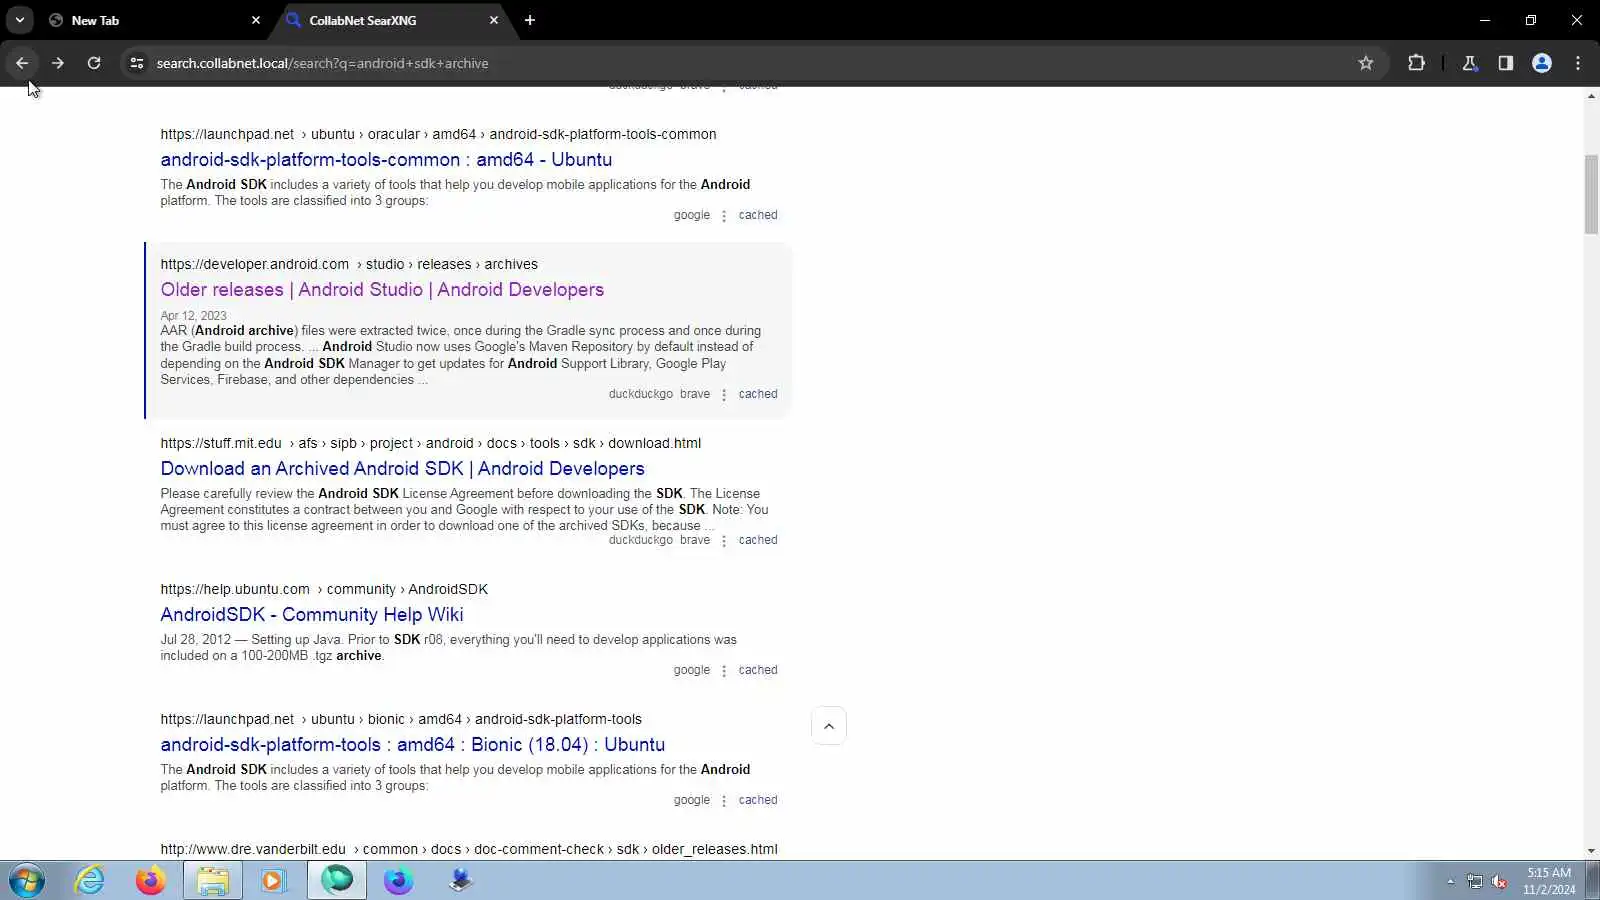Viewport: 1600px width, 900px height.
Task: Click the stuff.mit.edu download.html URL
Action: 430,443
